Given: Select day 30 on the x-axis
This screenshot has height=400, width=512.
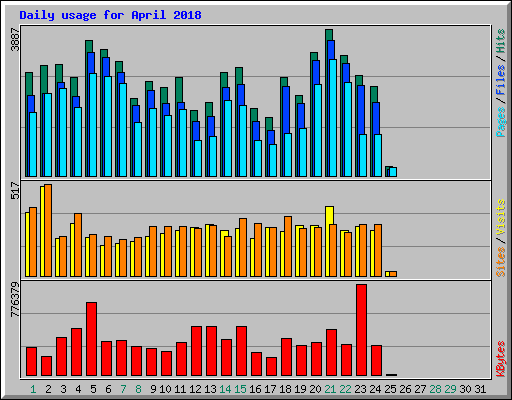Looking at the screenshot, I should [465, 389].
